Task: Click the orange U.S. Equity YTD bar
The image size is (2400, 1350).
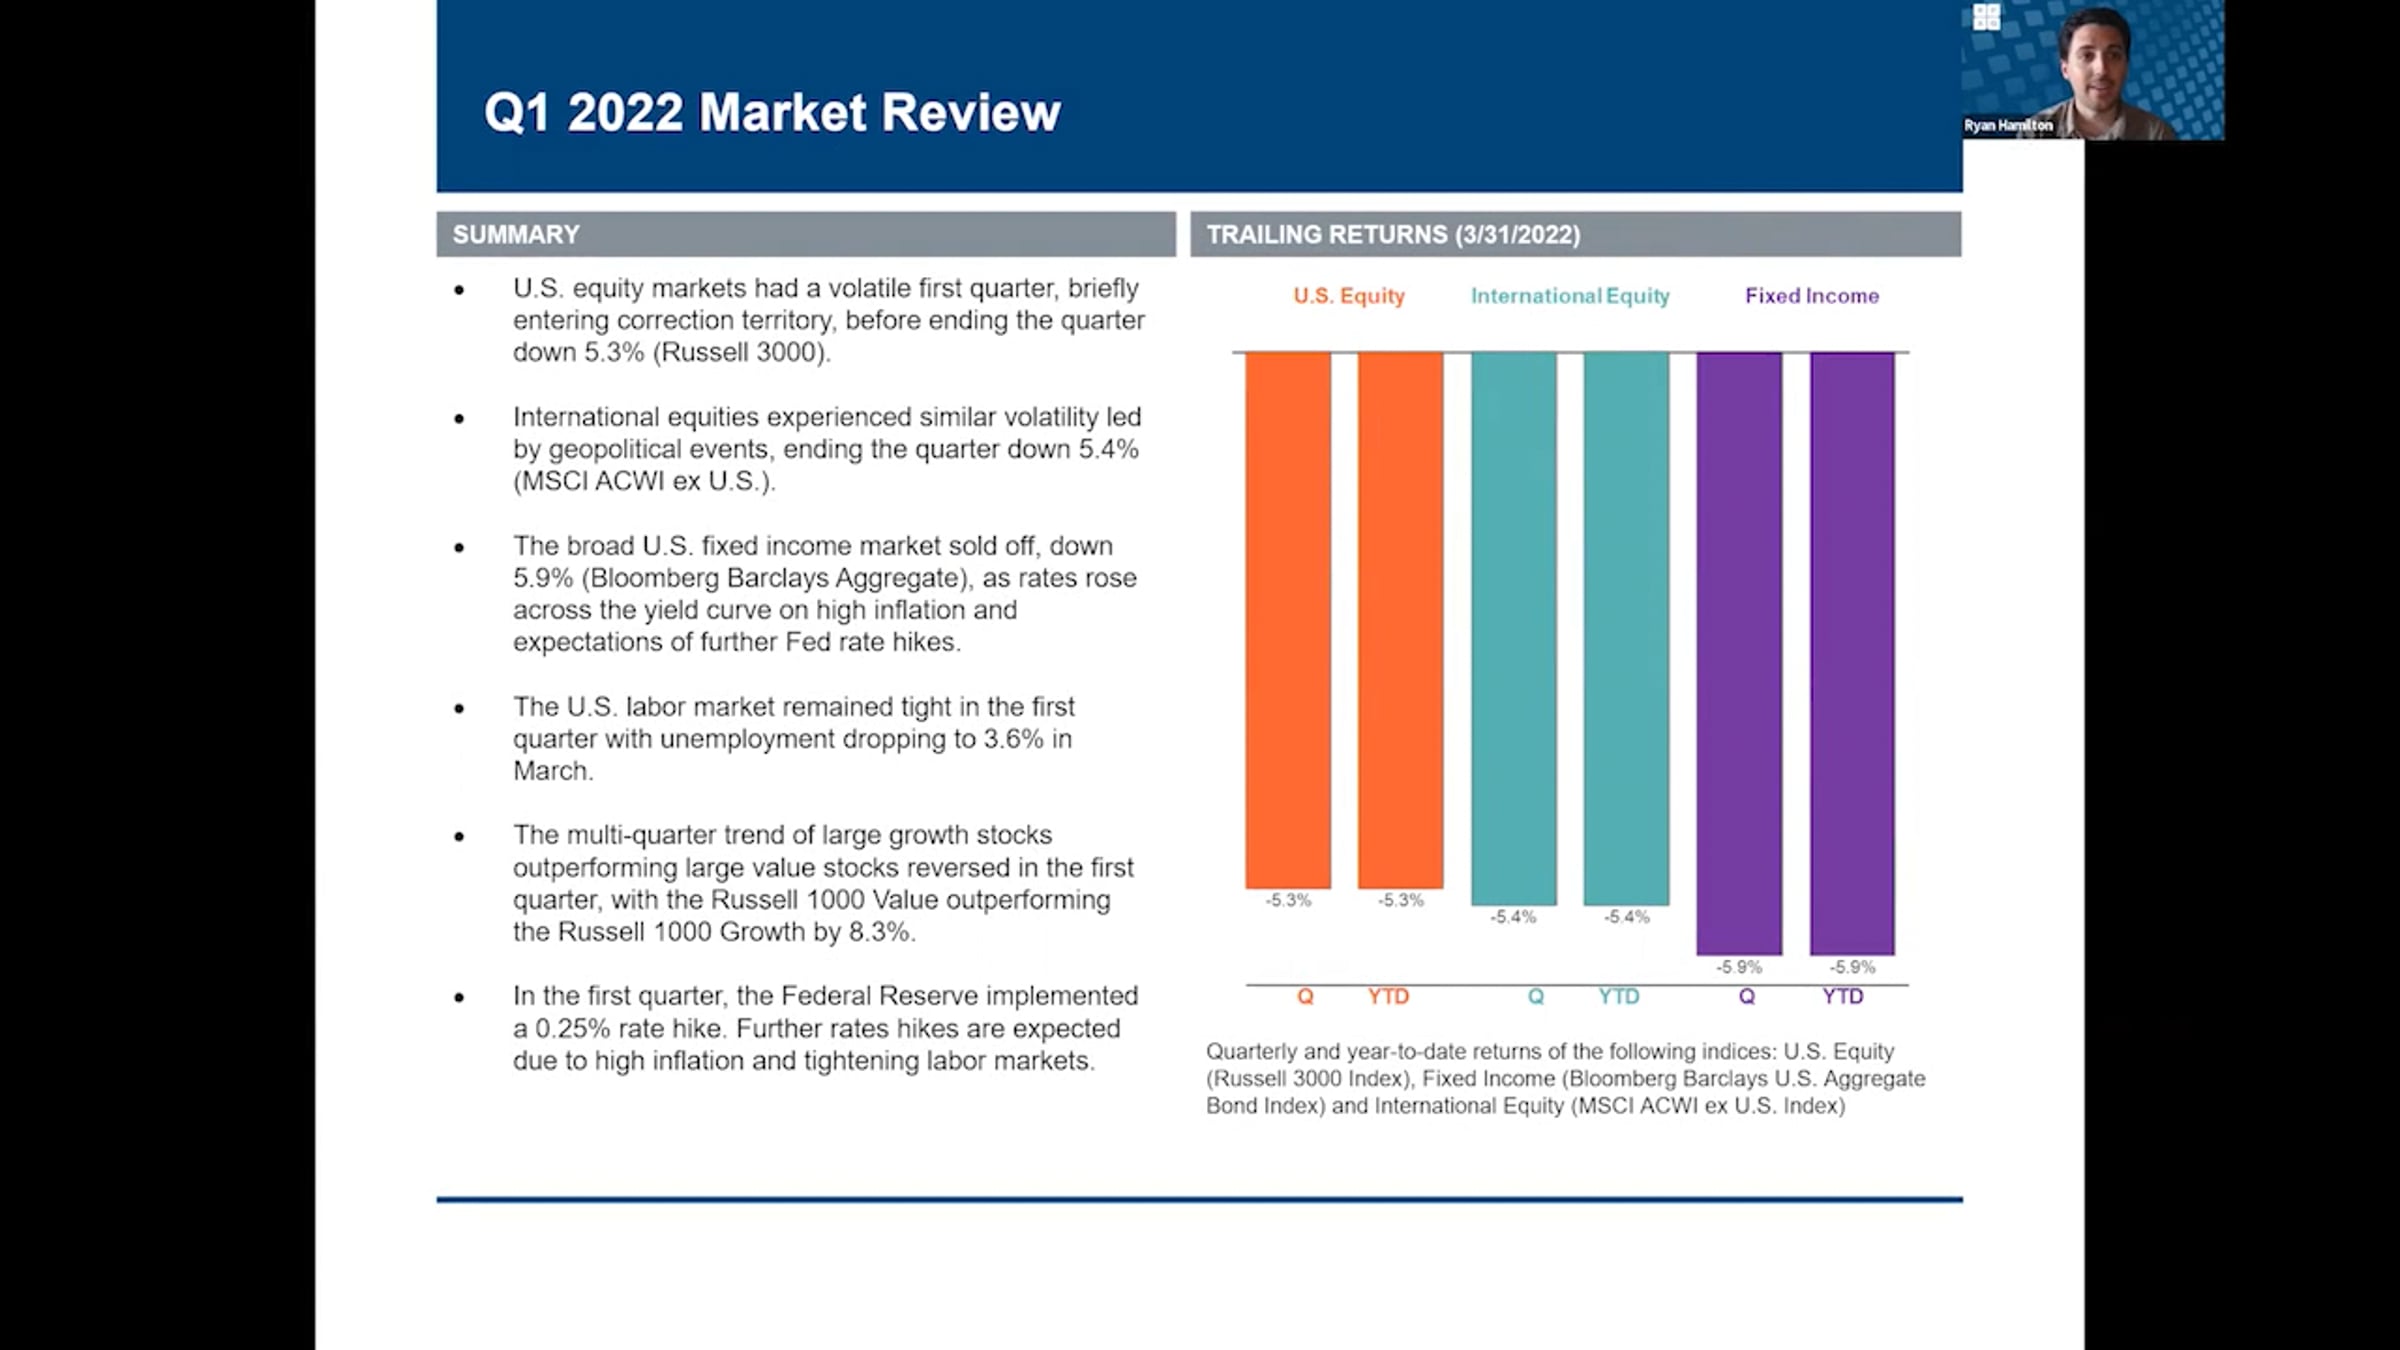Action: (1400, 620)
